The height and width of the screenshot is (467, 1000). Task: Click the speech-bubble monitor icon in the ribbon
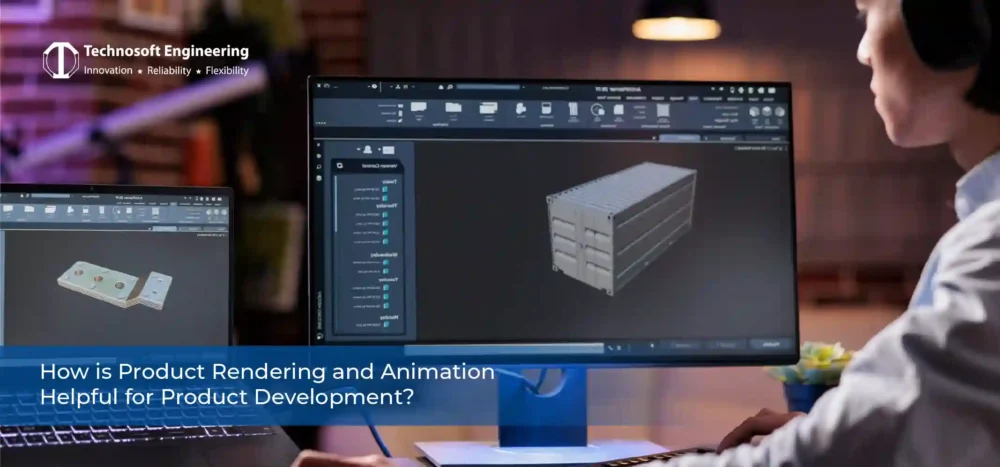point(418,107)
